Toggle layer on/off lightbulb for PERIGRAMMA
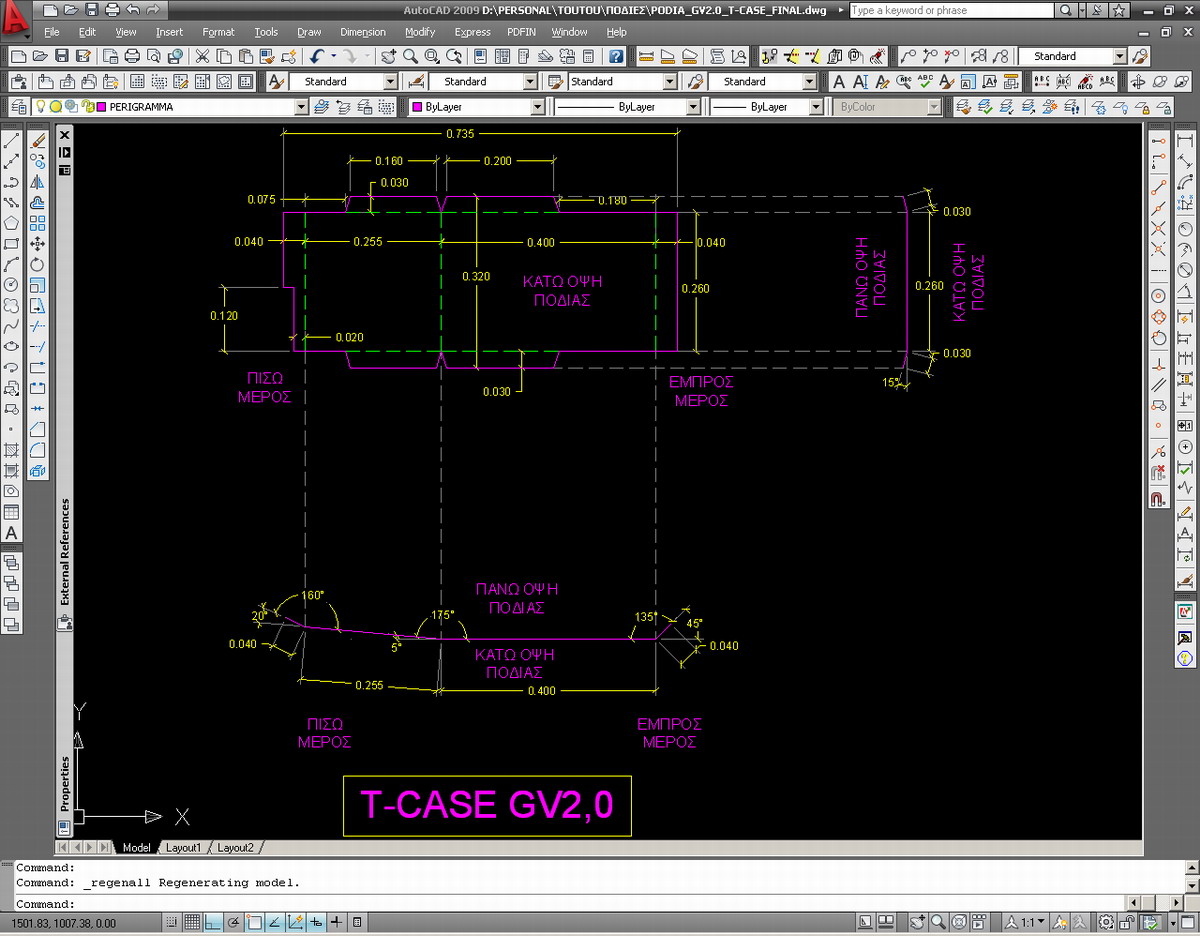Viewport: 1200px width, 936px height. point(42,106)
